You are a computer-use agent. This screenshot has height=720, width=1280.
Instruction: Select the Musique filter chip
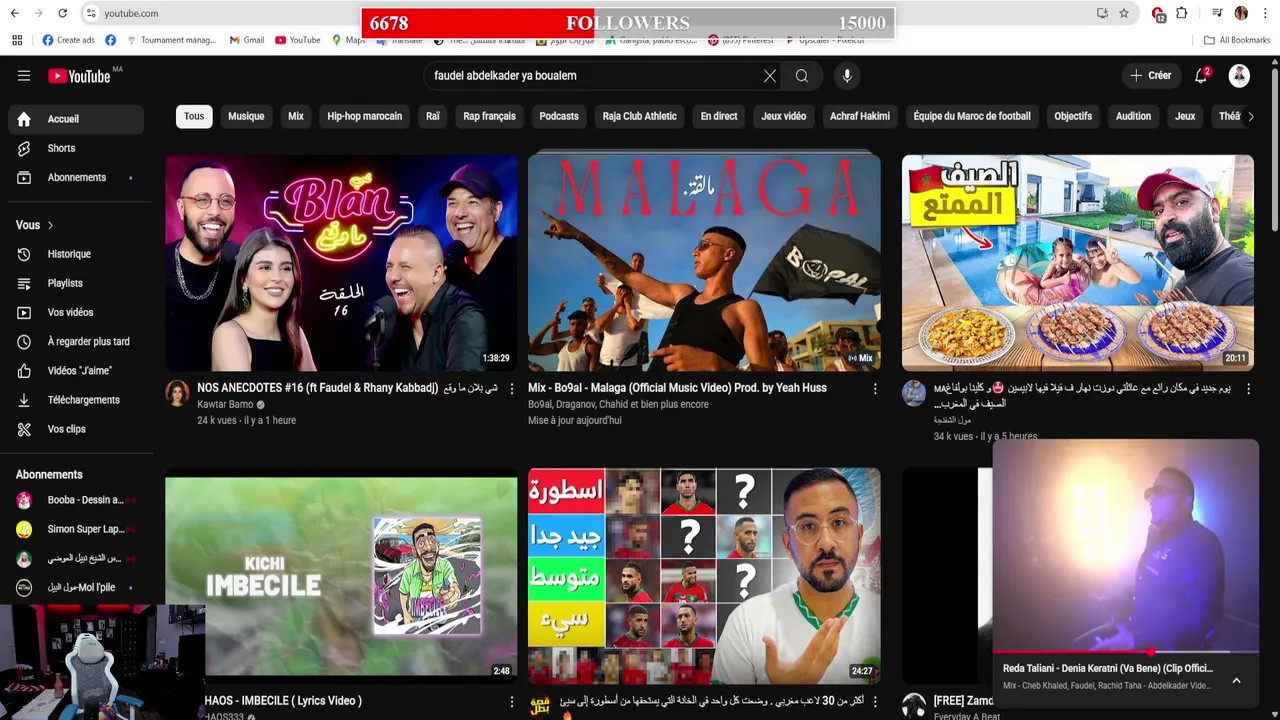[246, 116]
